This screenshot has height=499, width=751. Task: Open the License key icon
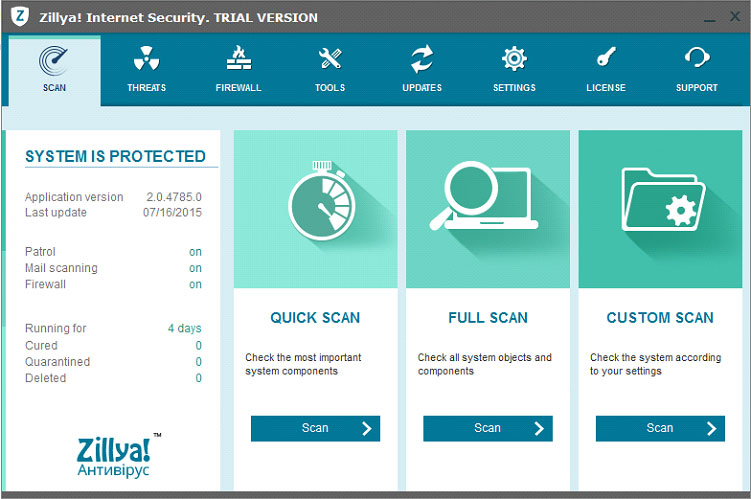click(x=606, y=57)
